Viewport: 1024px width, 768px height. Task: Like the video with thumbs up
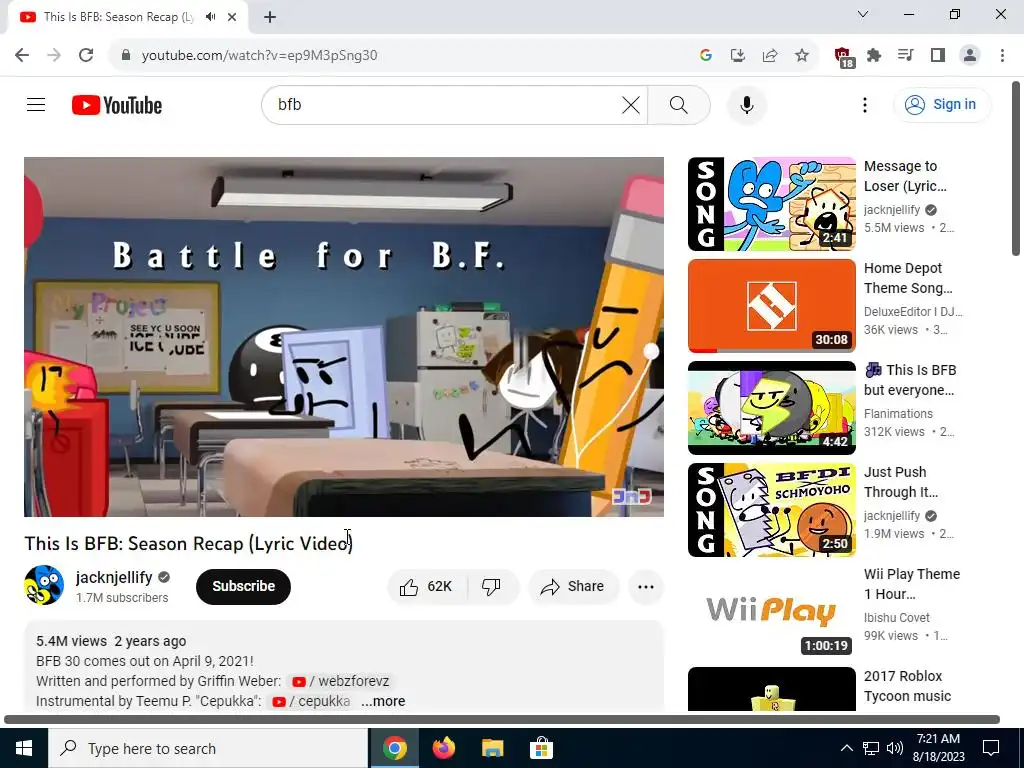tap(427, 586)
